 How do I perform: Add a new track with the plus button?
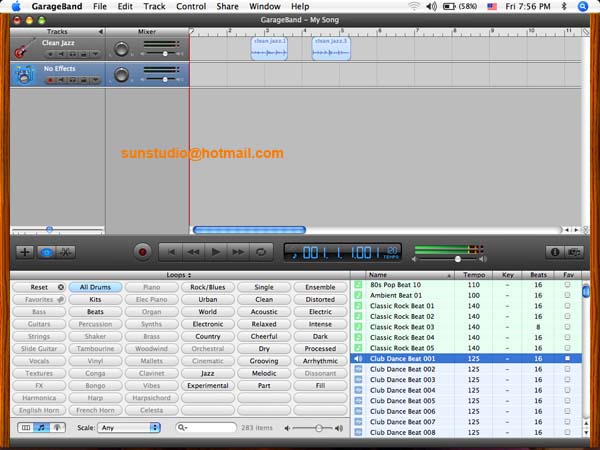pyautogui.click(x=25, y=252)
